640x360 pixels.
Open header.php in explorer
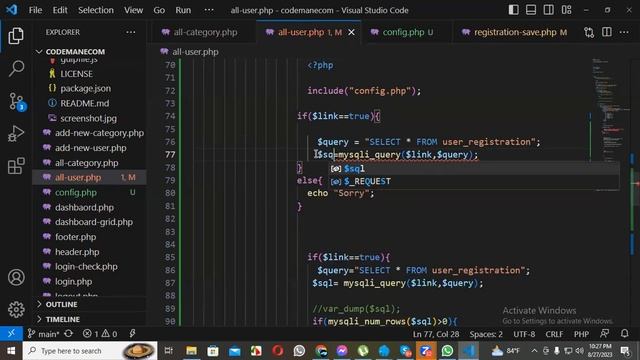[x=89, y=252]
